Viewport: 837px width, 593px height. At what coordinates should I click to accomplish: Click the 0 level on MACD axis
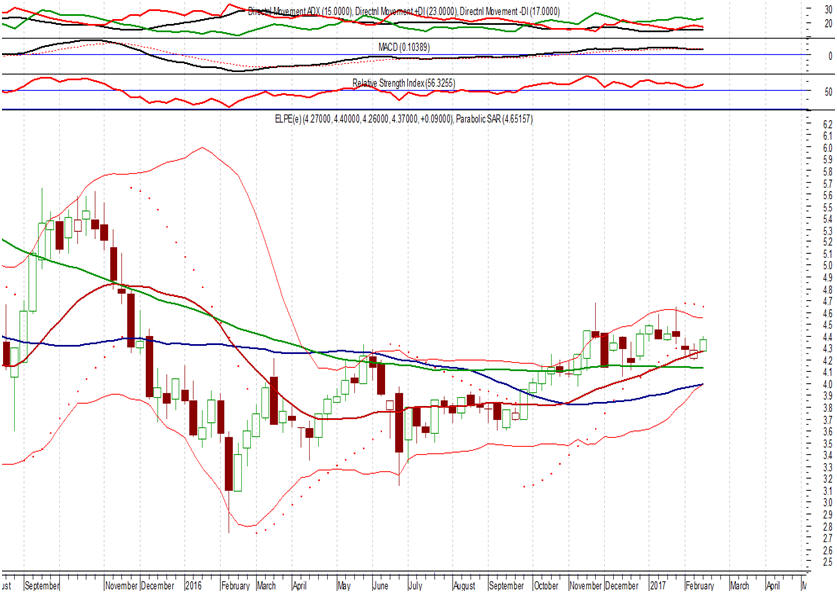(830, 56)
